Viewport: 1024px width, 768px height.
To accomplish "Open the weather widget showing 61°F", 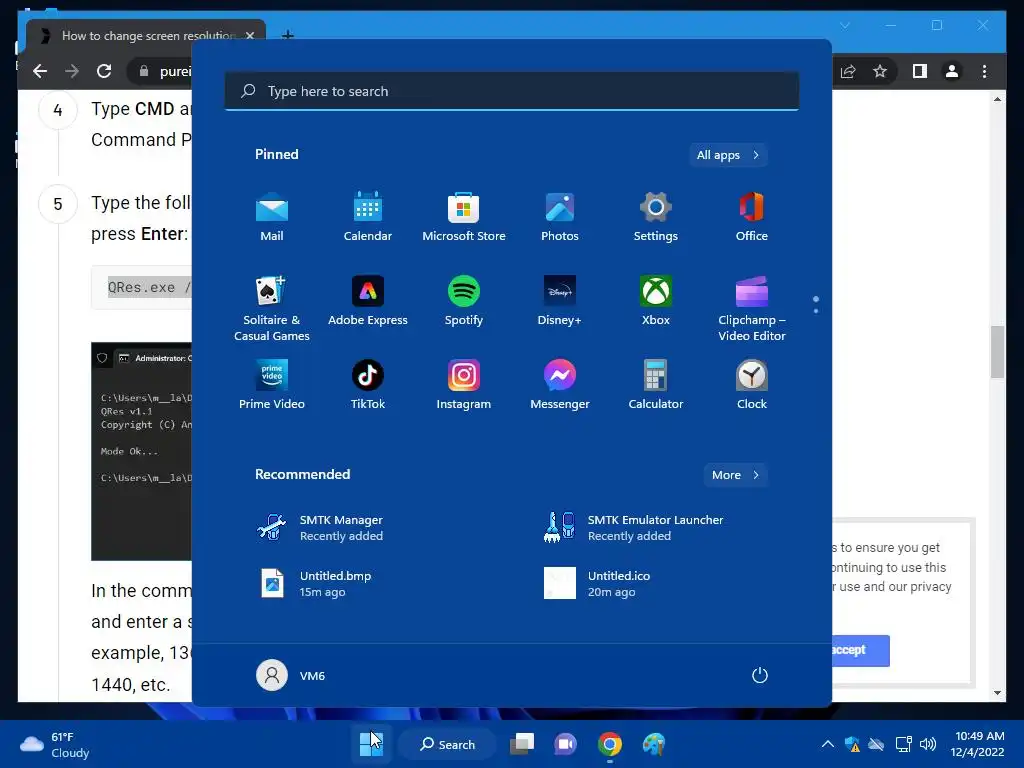I will click(x=56, y=744).
